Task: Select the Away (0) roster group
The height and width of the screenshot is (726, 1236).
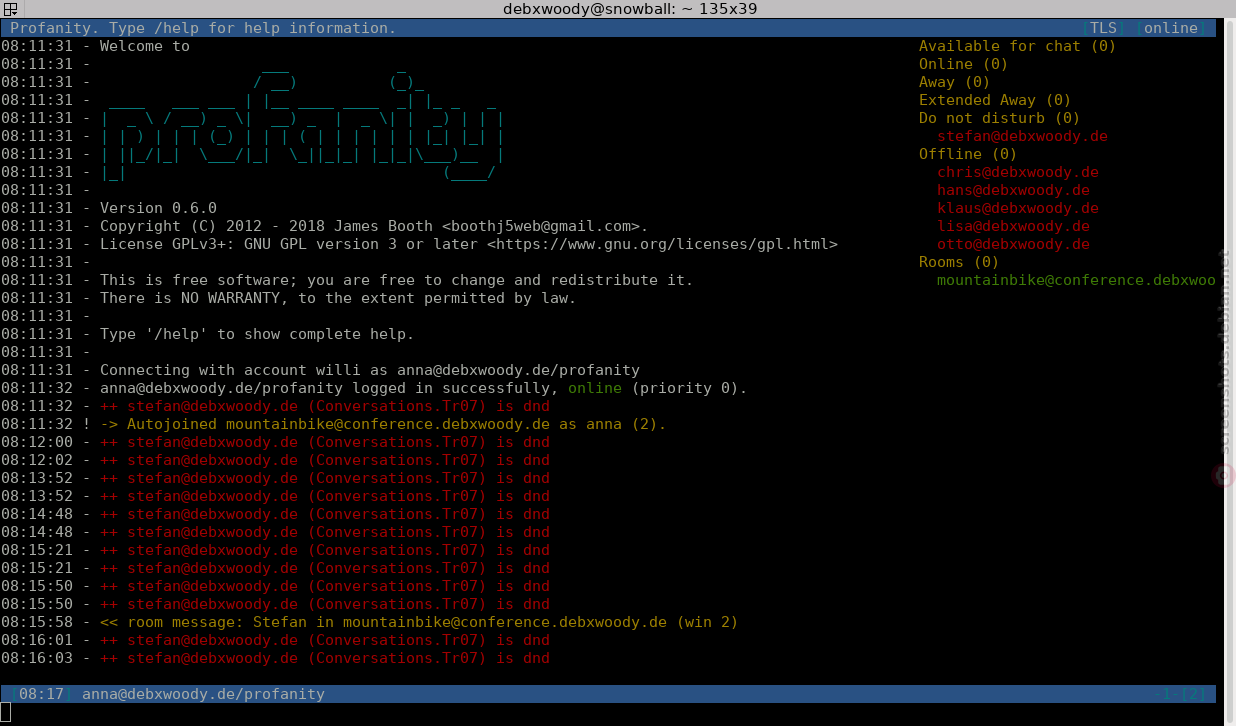Action: [954, 82]
